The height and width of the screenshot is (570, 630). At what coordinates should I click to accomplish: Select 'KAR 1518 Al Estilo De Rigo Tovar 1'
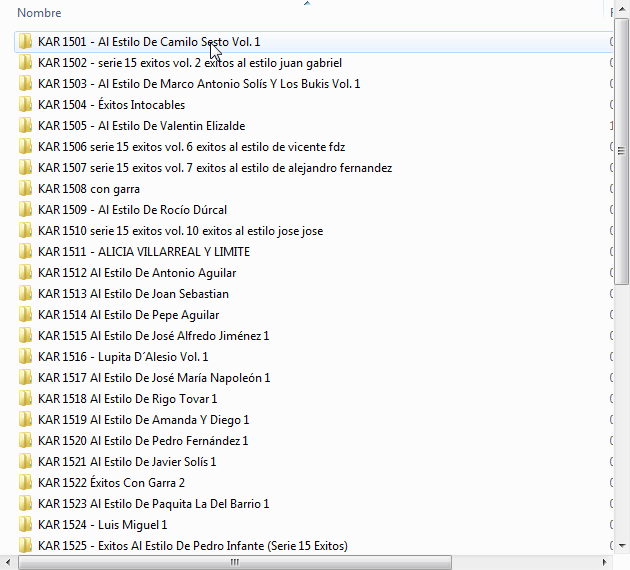tap(127, 398)
